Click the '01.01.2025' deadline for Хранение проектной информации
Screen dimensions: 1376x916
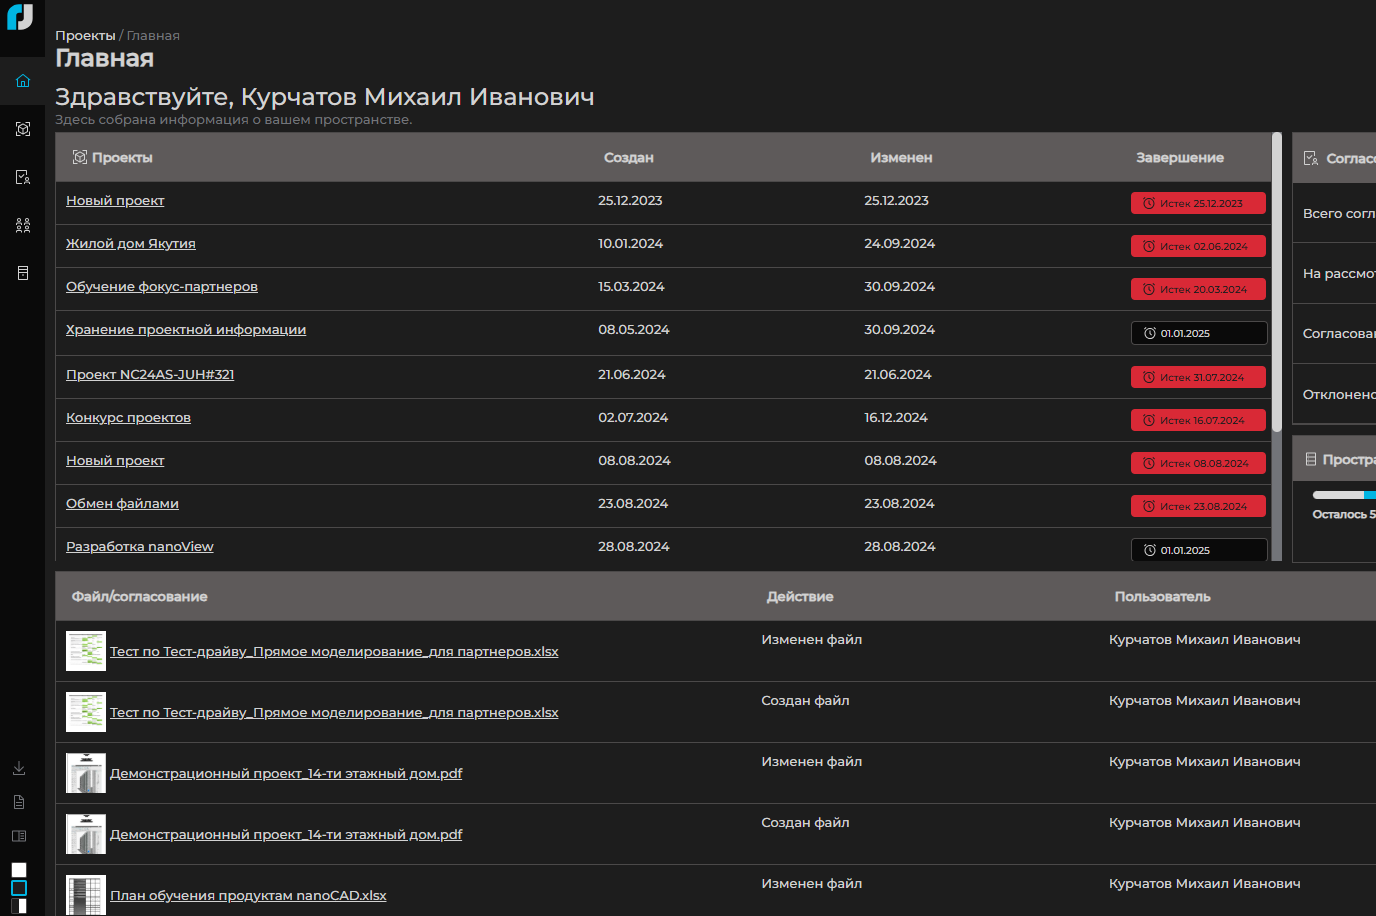1198,333
